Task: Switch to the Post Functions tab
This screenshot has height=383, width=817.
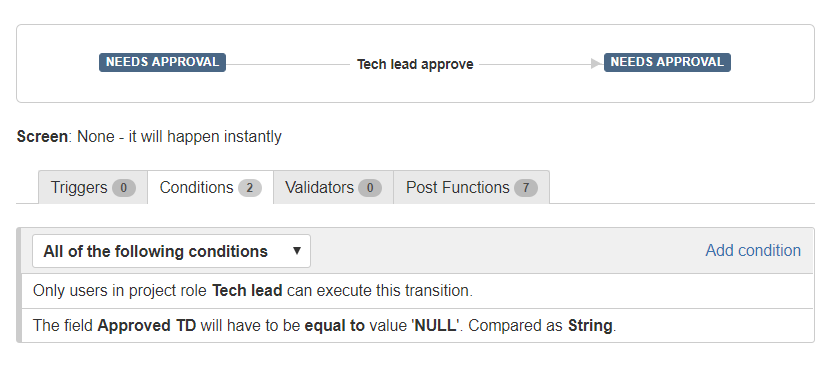Action: pos(472,187)
